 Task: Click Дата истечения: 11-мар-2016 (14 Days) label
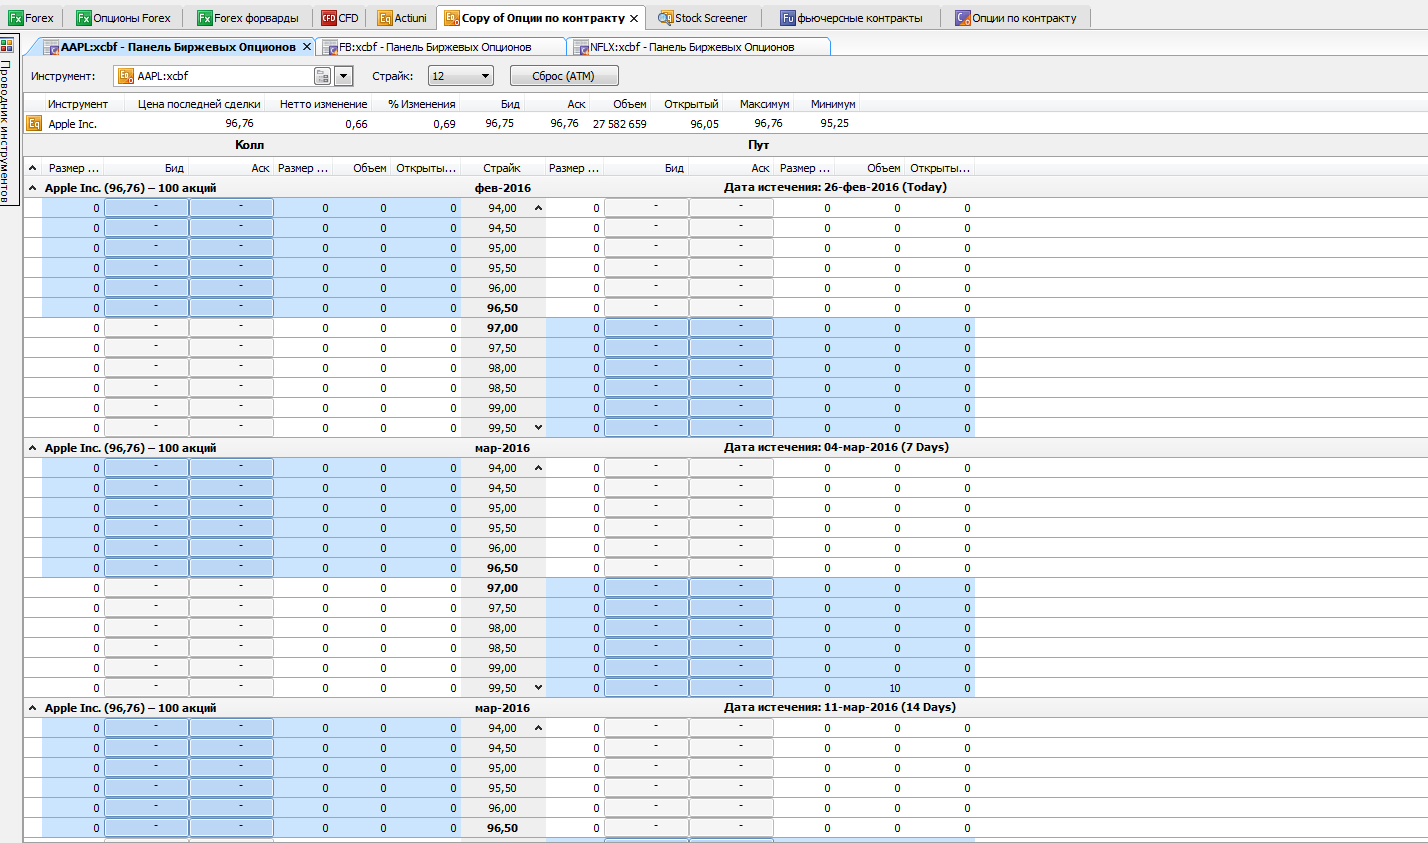click(840, 707)
